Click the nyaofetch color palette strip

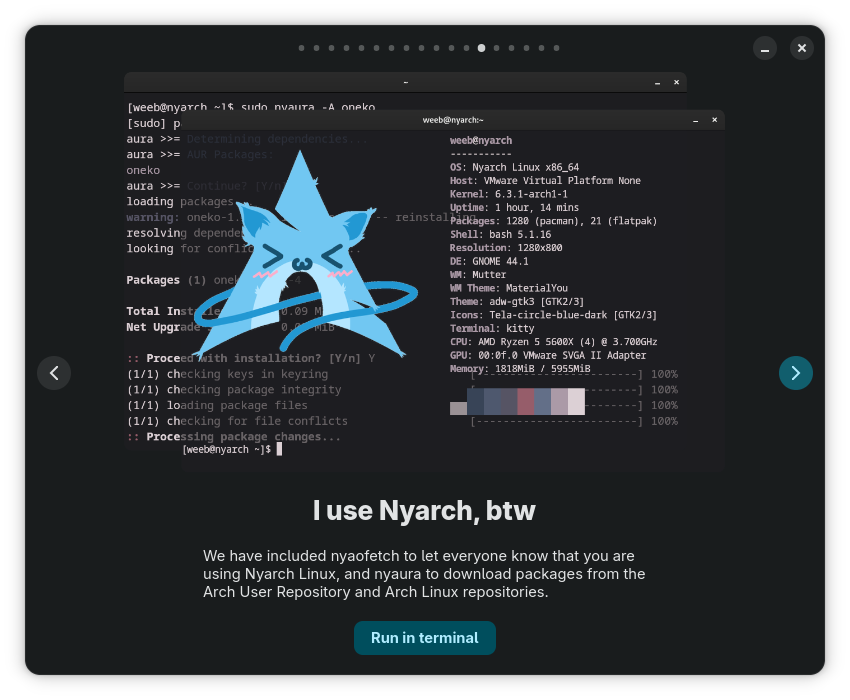pos(517,402)
